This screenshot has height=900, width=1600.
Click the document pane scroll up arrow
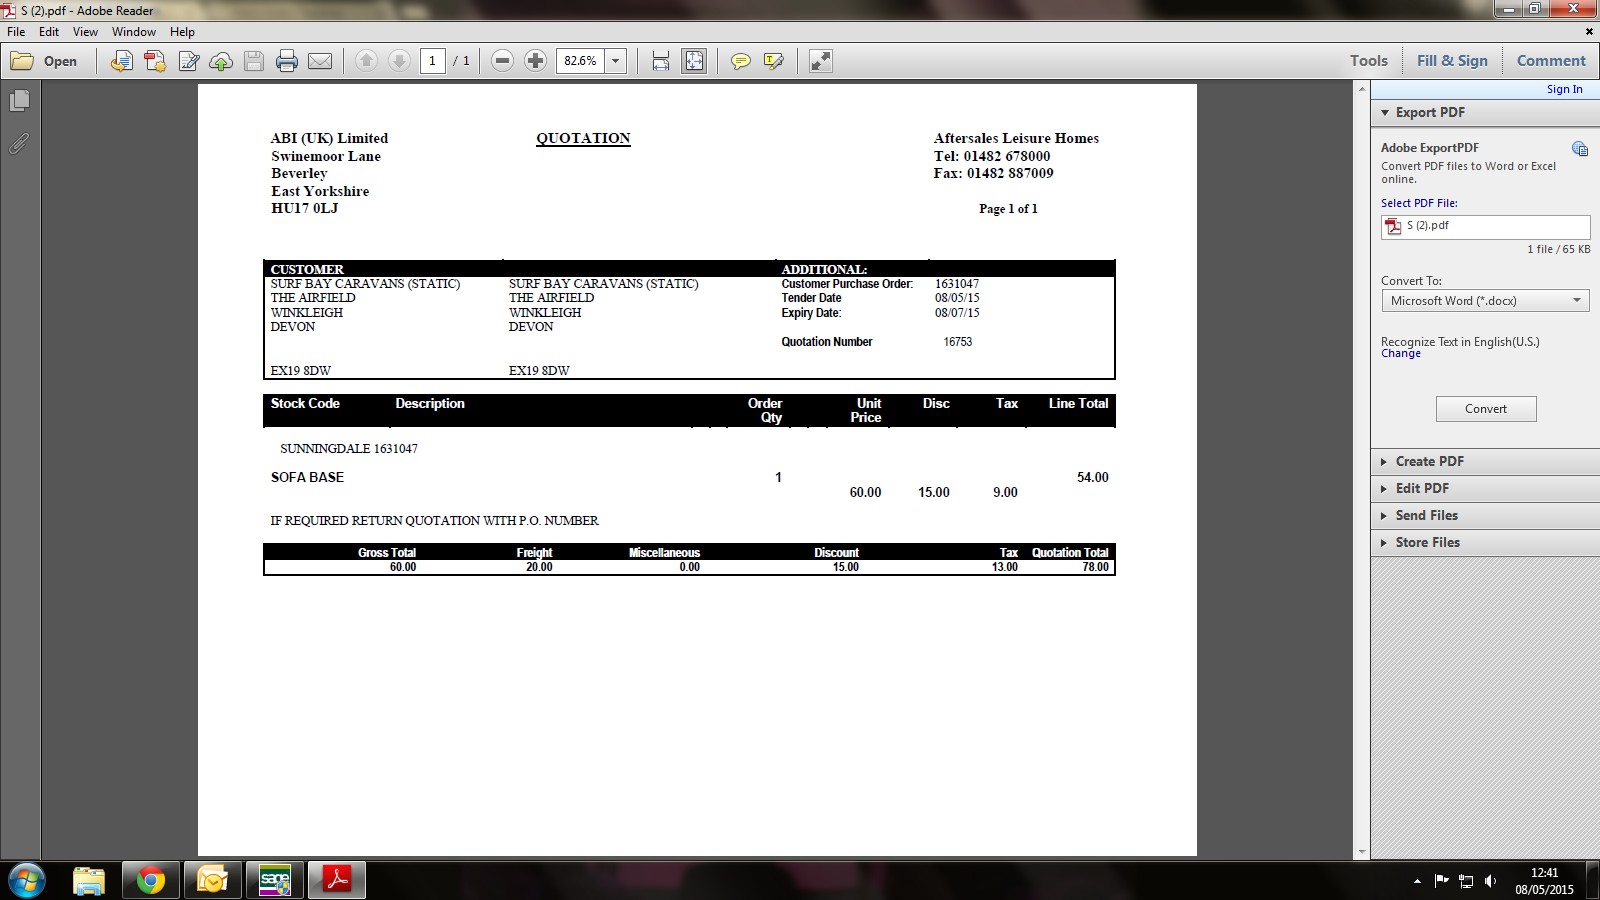pyautogui.click(x=1362, y=89)
